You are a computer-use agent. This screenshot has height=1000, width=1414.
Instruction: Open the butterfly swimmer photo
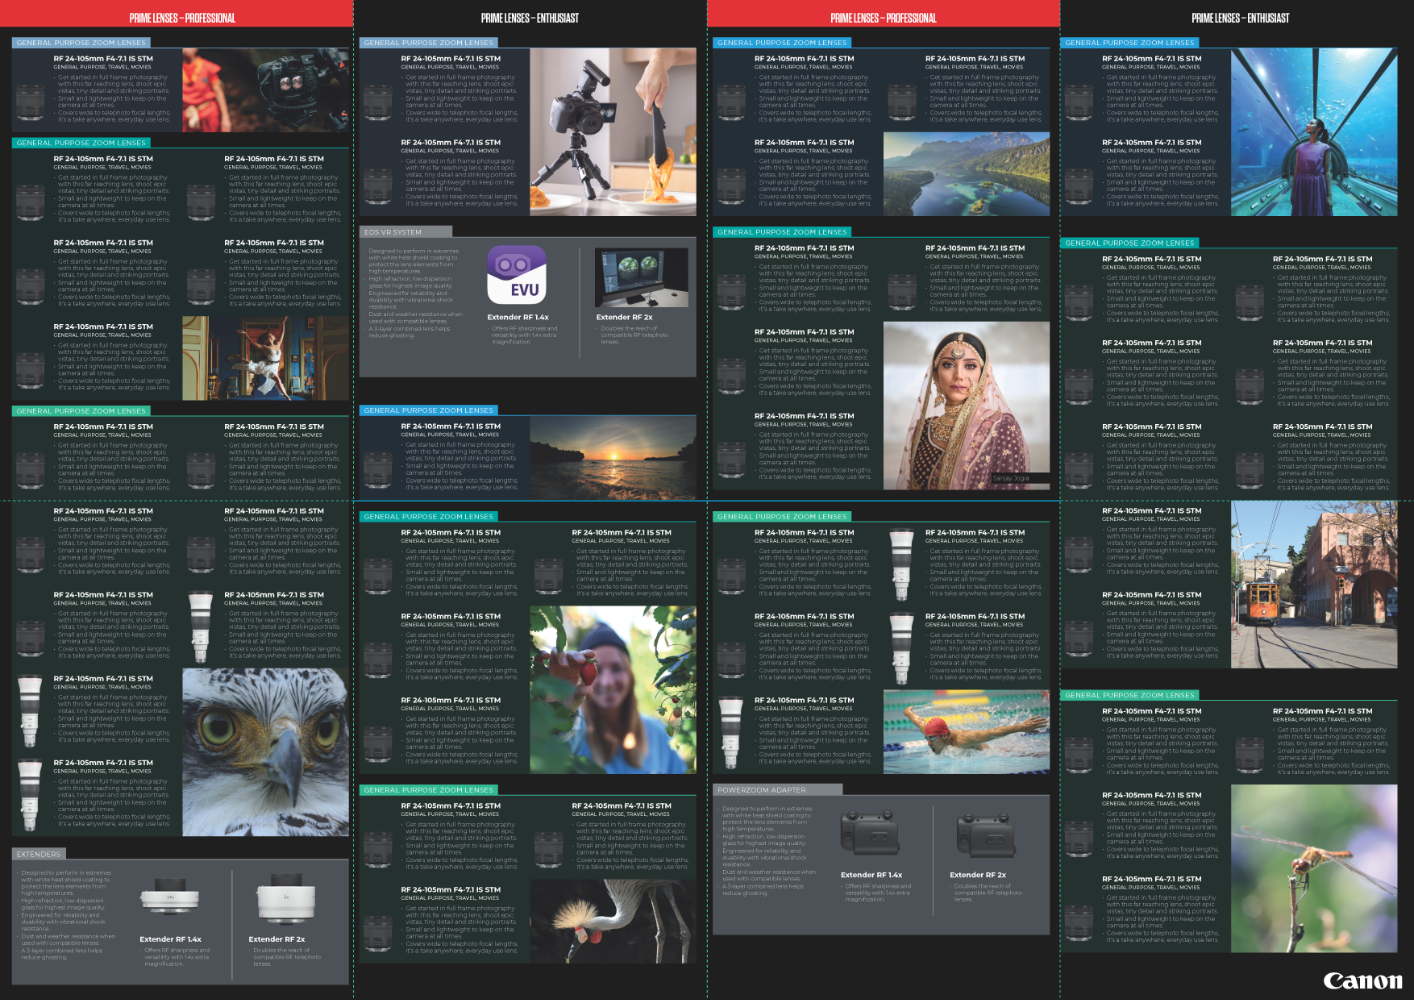(x=967, y=732)
